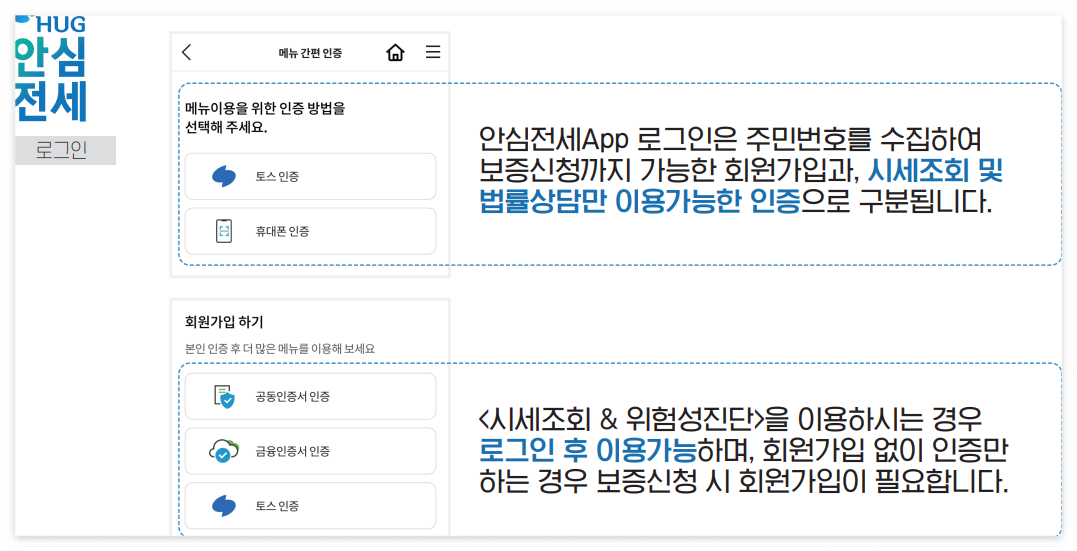Click the Toss logo icon in sign-up list
The height and width of the screenshot is (551, 1077).
tap(224, 506)
